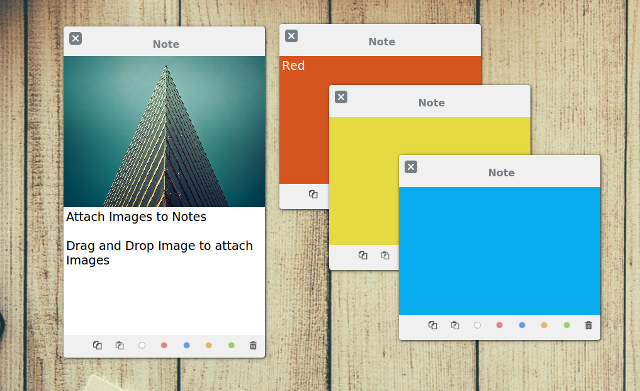Viewport: 640px width, 391px height.
Task: Close the note containing the building image
Action: click(x=76, y=38)
